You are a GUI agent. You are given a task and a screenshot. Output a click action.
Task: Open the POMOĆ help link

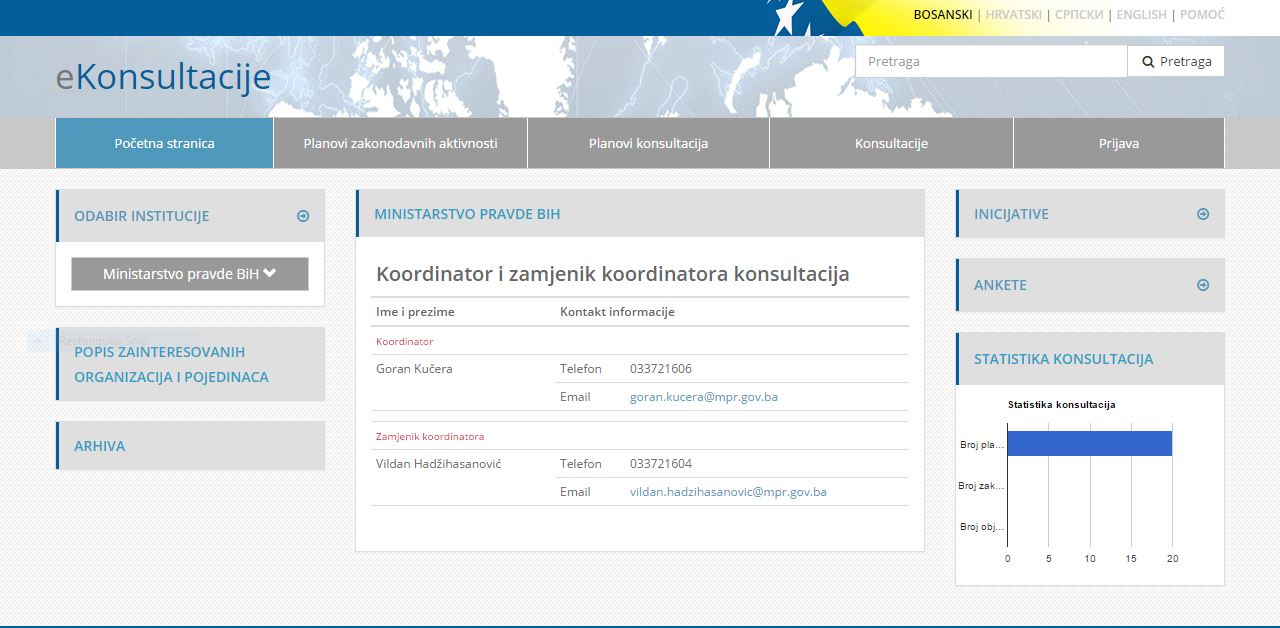1202,15
